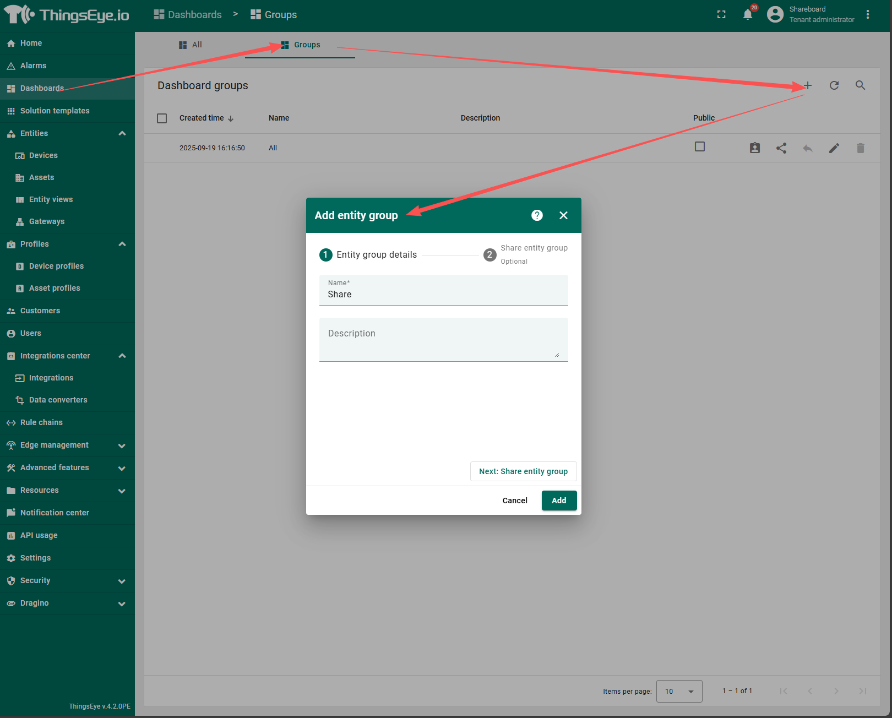Click the Add button in dialog
892x718 pixels.
pos(559,500)
